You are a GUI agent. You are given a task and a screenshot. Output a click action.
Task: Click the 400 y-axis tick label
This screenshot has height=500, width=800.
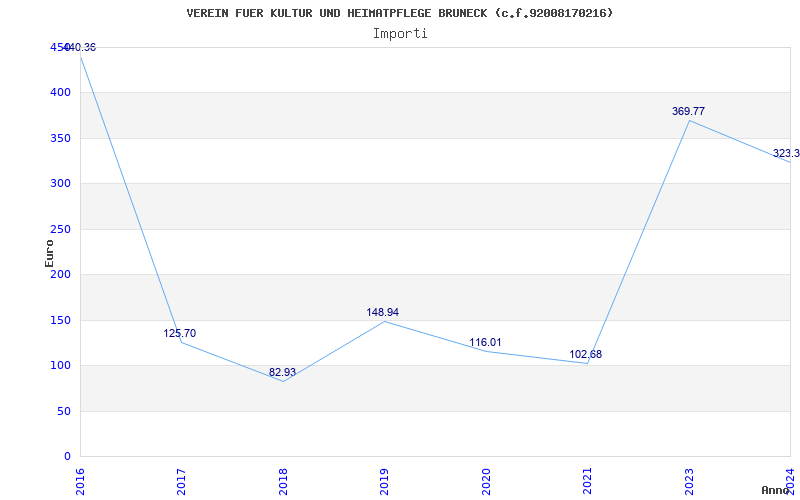click(60, 93)
